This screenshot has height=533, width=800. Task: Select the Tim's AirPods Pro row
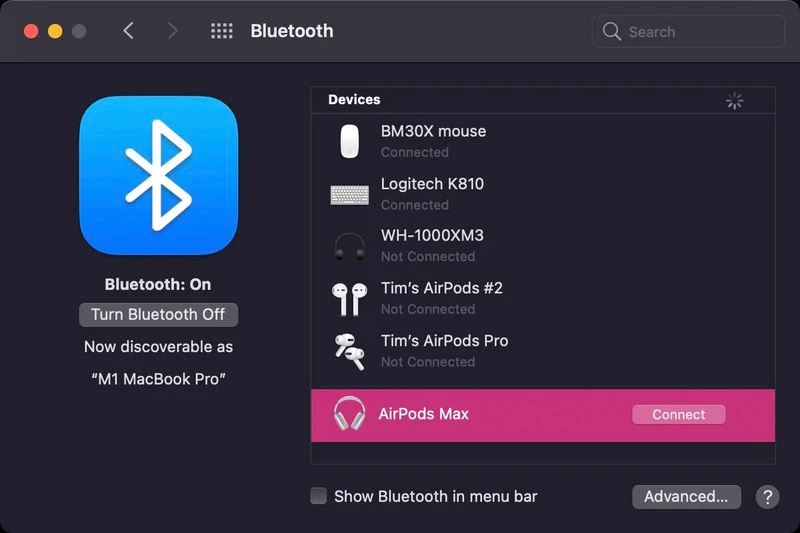[x=540, y=350]
